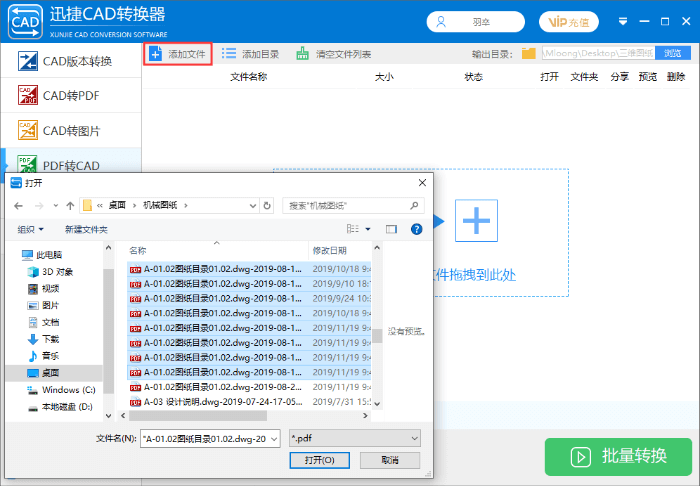Click the Clear File List broom icon
Viewport: 700px width, 486px height.
click(303, 54)
